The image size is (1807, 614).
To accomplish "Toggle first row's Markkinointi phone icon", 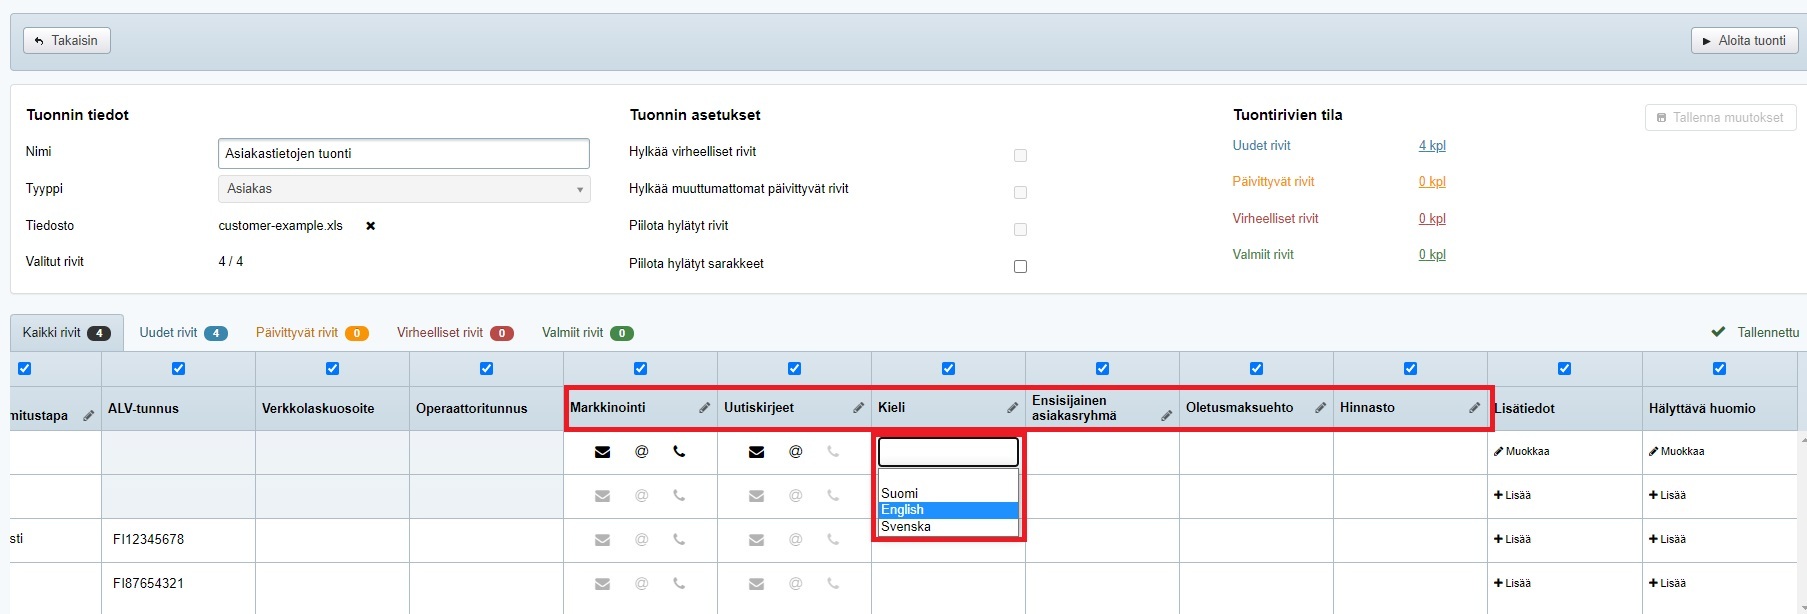I will tap(679, 452).
